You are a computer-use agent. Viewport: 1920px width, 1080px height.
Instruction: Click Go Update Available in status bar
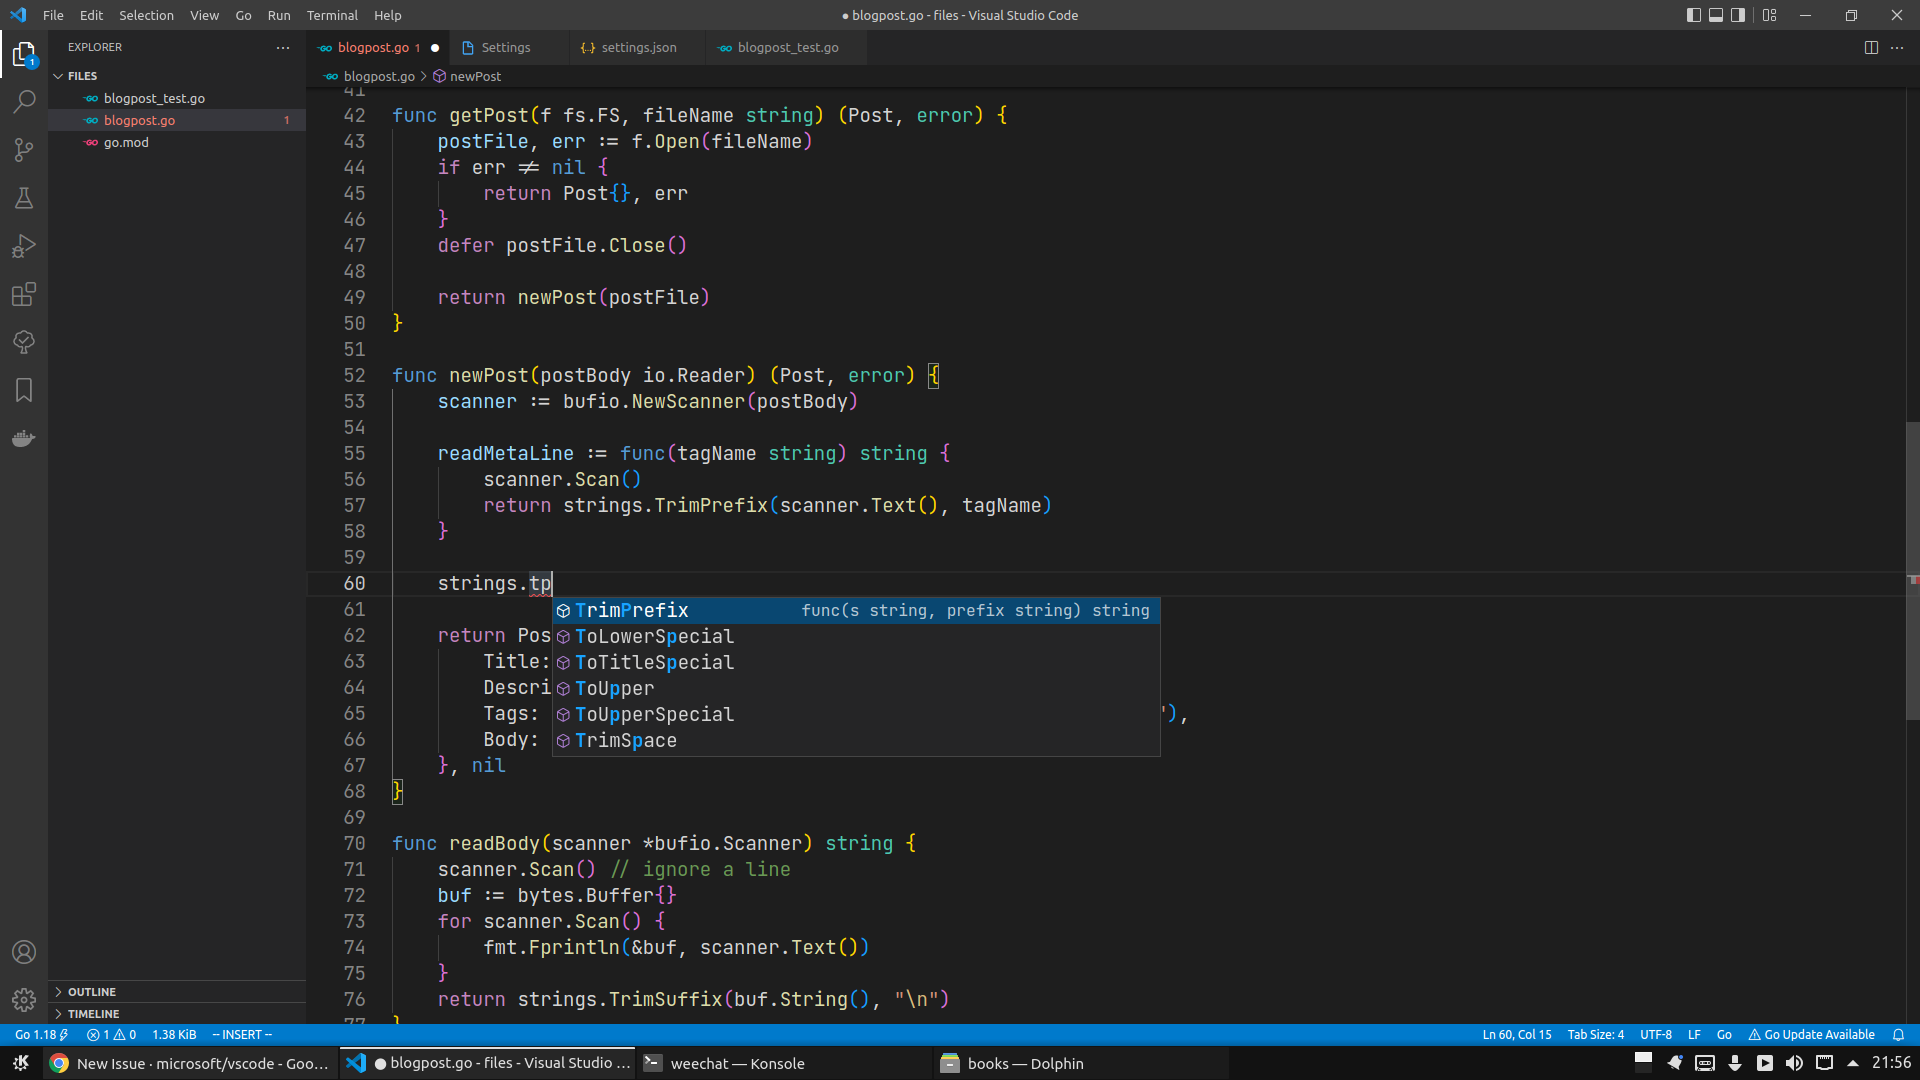tap(1811, 1035)
